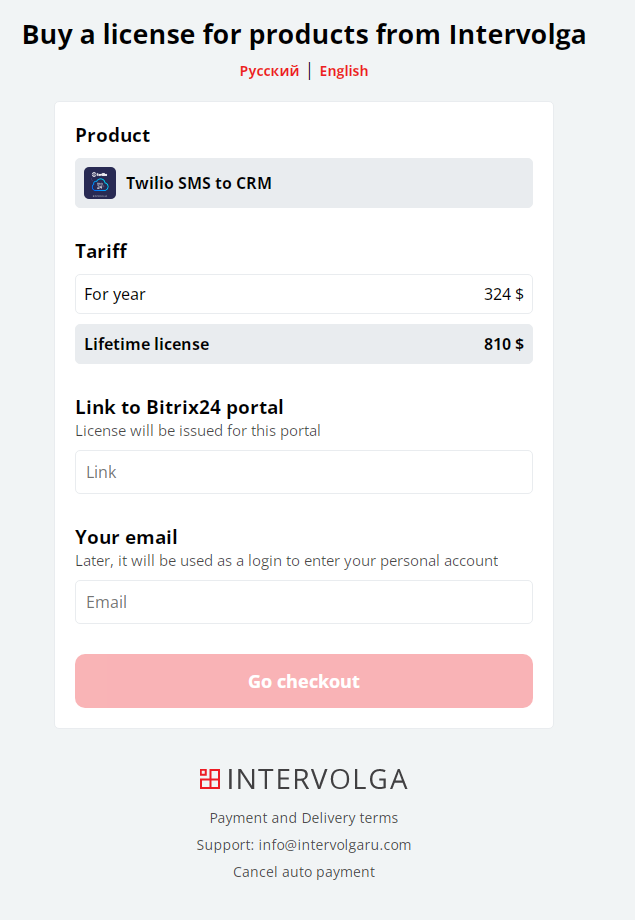Switch language to English
The image size is (635, 920).
click(x=344, y=71)
